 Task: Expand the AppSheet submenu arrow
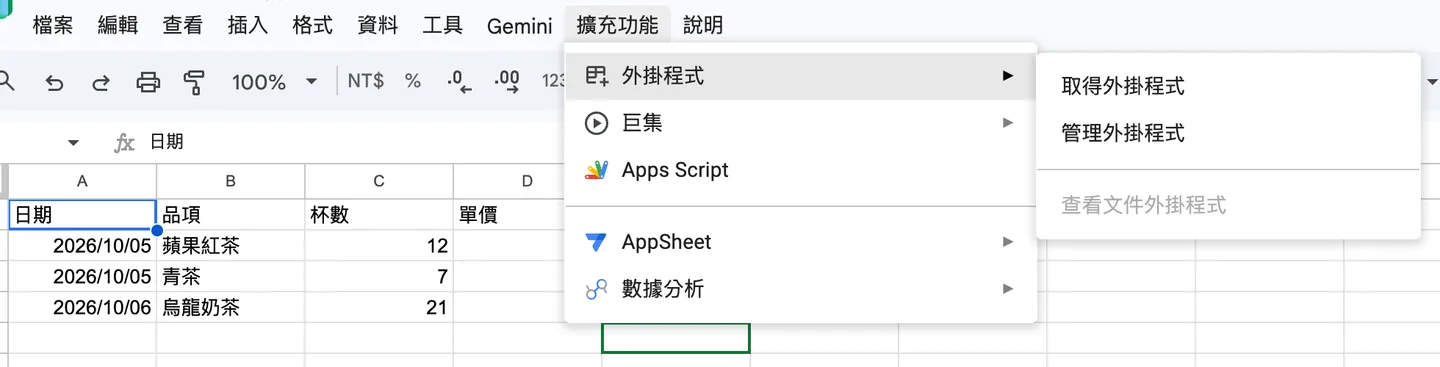click(x=1008, y=242)
